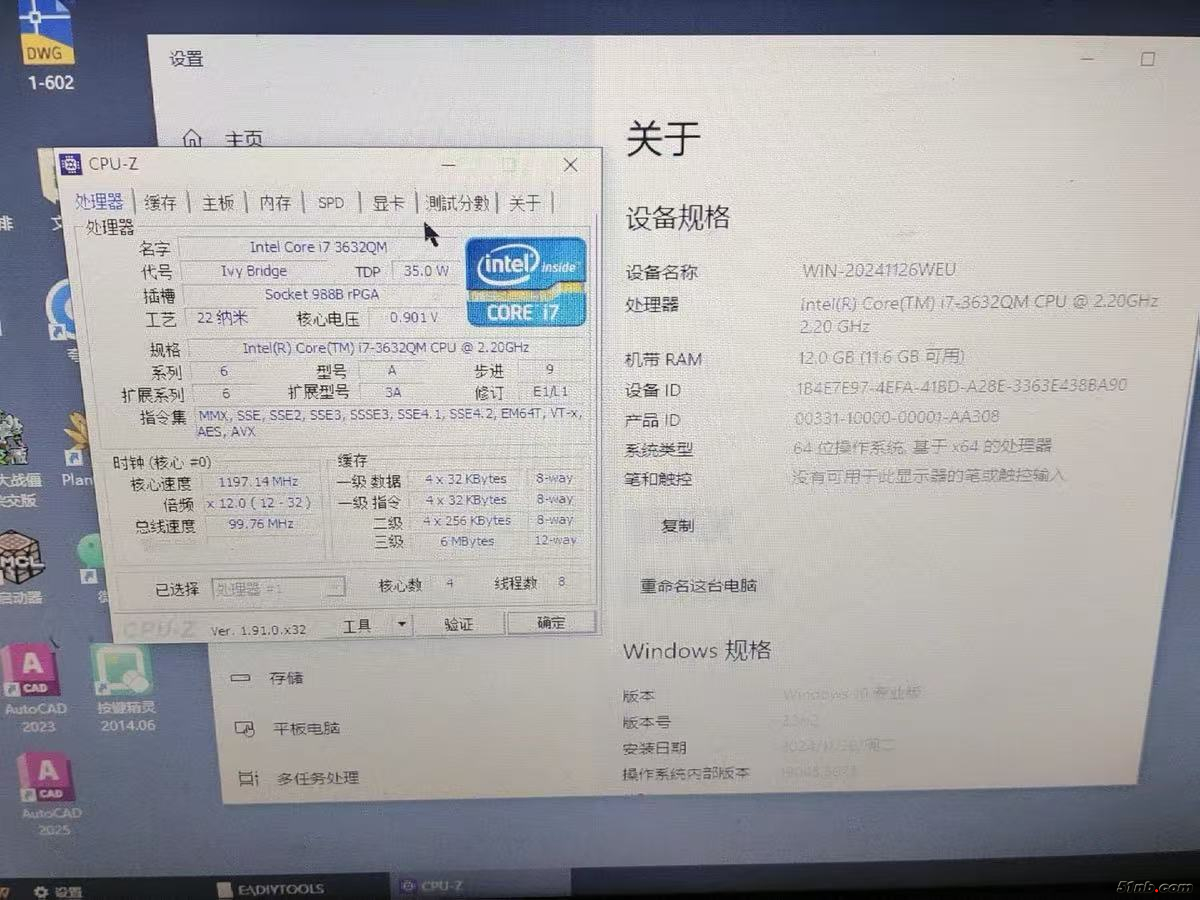The image size is (1200, 900).
Task: Click the 规格 field in CPU-Z
Action: point(386,348)
